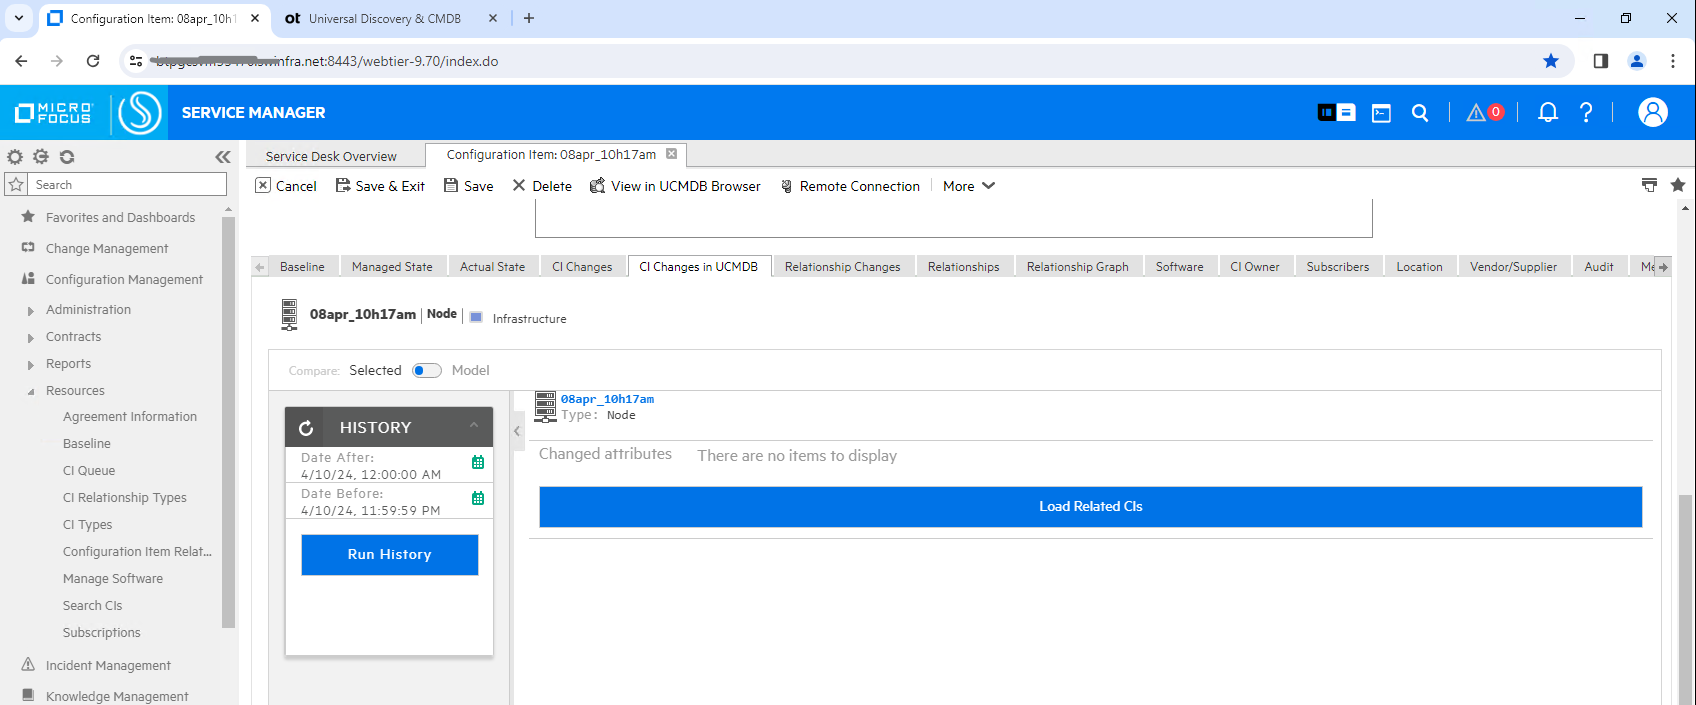The height and width of the screenshot is (705, 1696).
Task: Collapse the HISTORY panel chevron
Action: [474, 426]
